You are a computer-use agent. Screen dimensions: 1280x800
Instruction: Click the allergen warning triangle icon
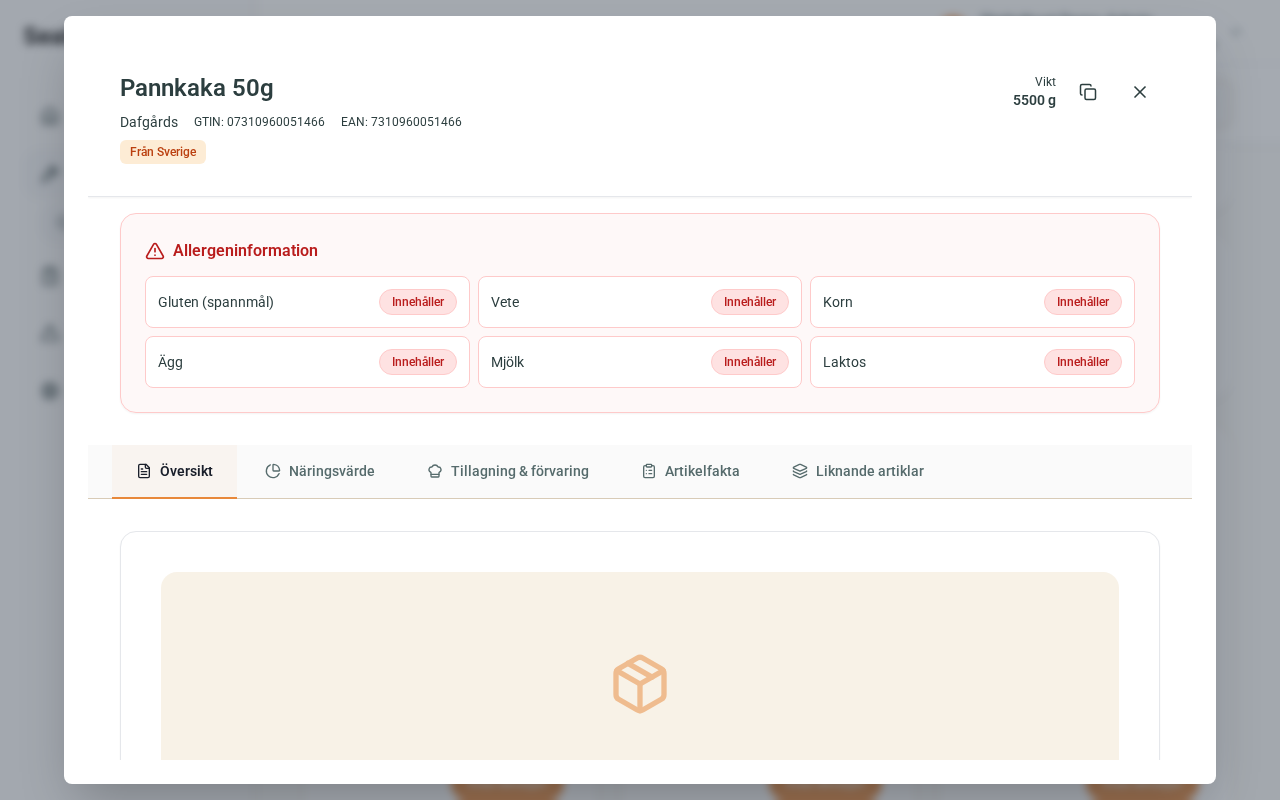click(155, 251)
